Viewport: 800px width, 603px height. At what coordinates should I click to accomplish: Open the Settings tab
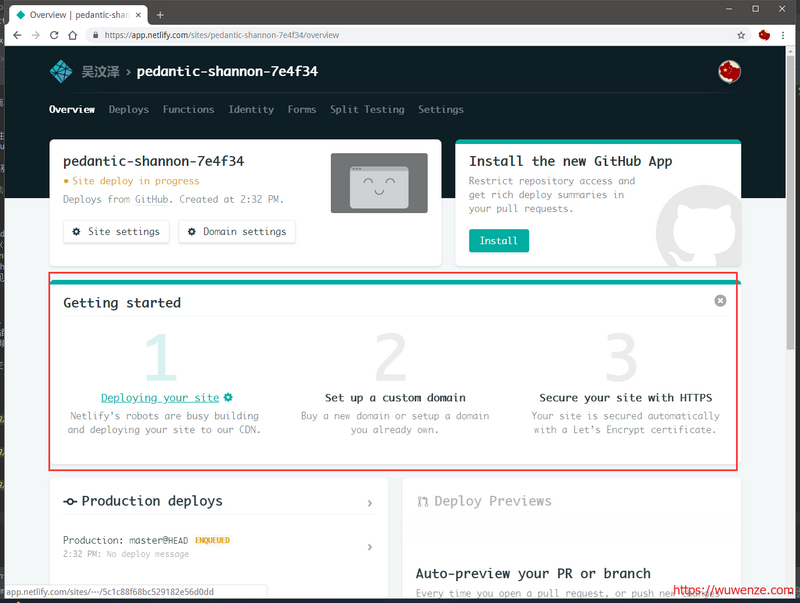point(441,109)
